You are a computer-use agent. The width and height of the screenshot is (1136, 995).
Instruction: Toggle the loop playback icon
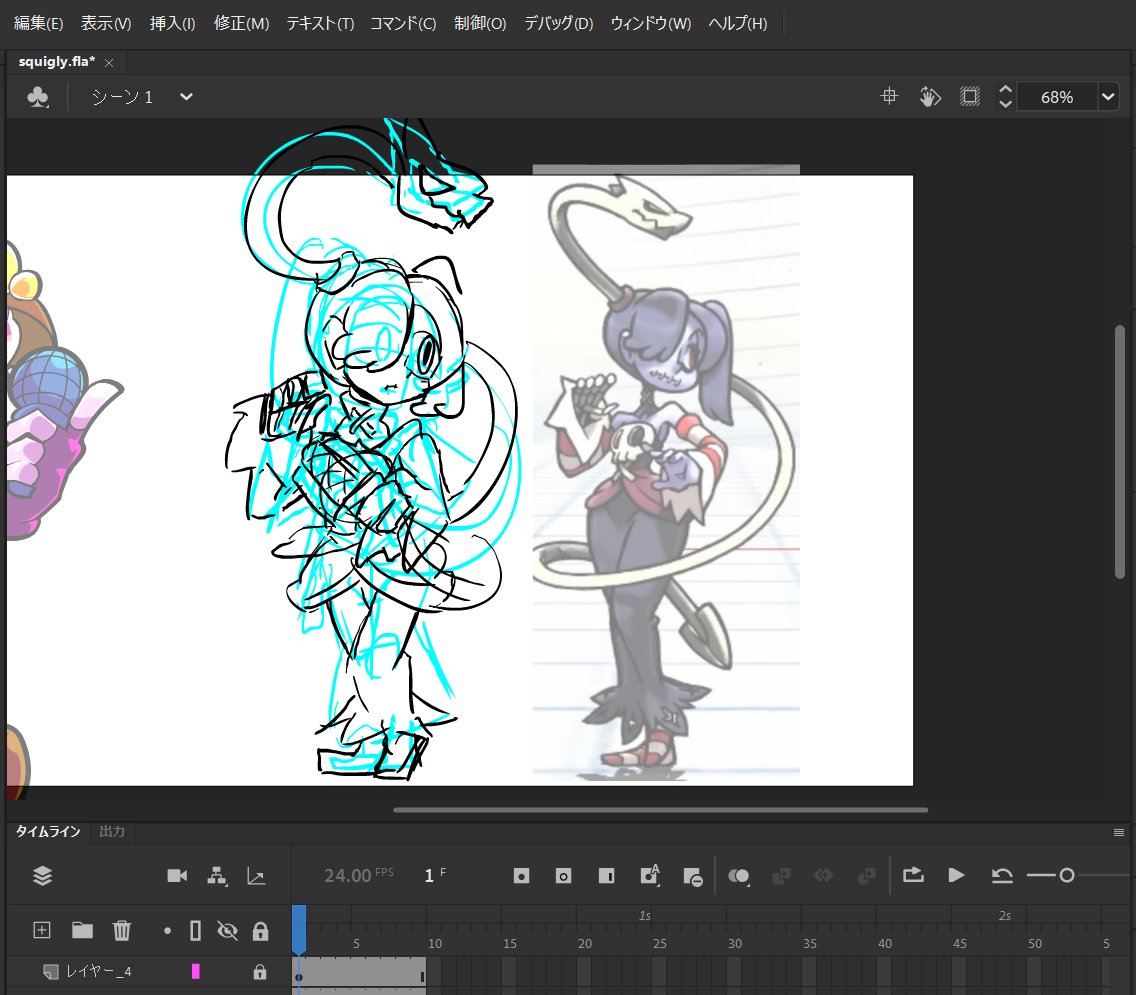913,875
